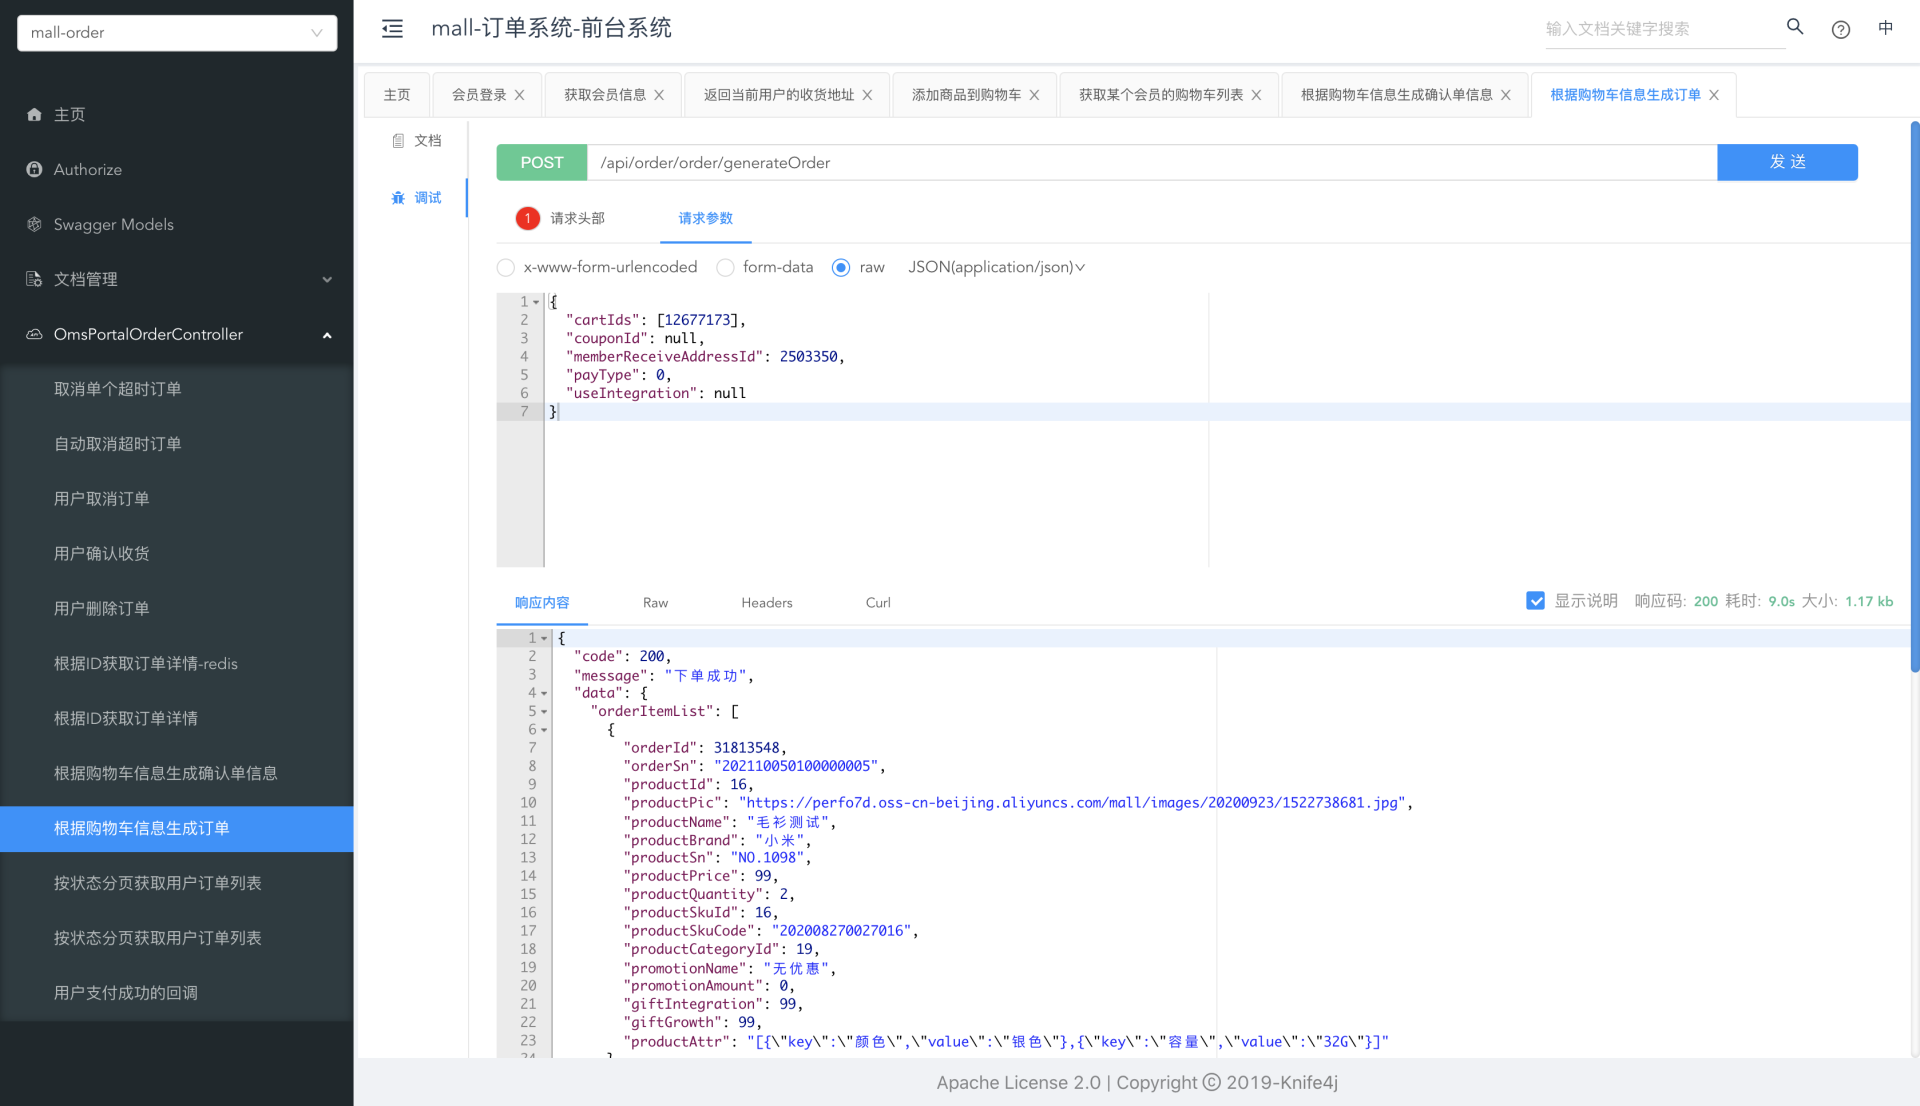Click the 调试 bug icon
Screen dimensions: 1920x1106
(x=398, y=198)
